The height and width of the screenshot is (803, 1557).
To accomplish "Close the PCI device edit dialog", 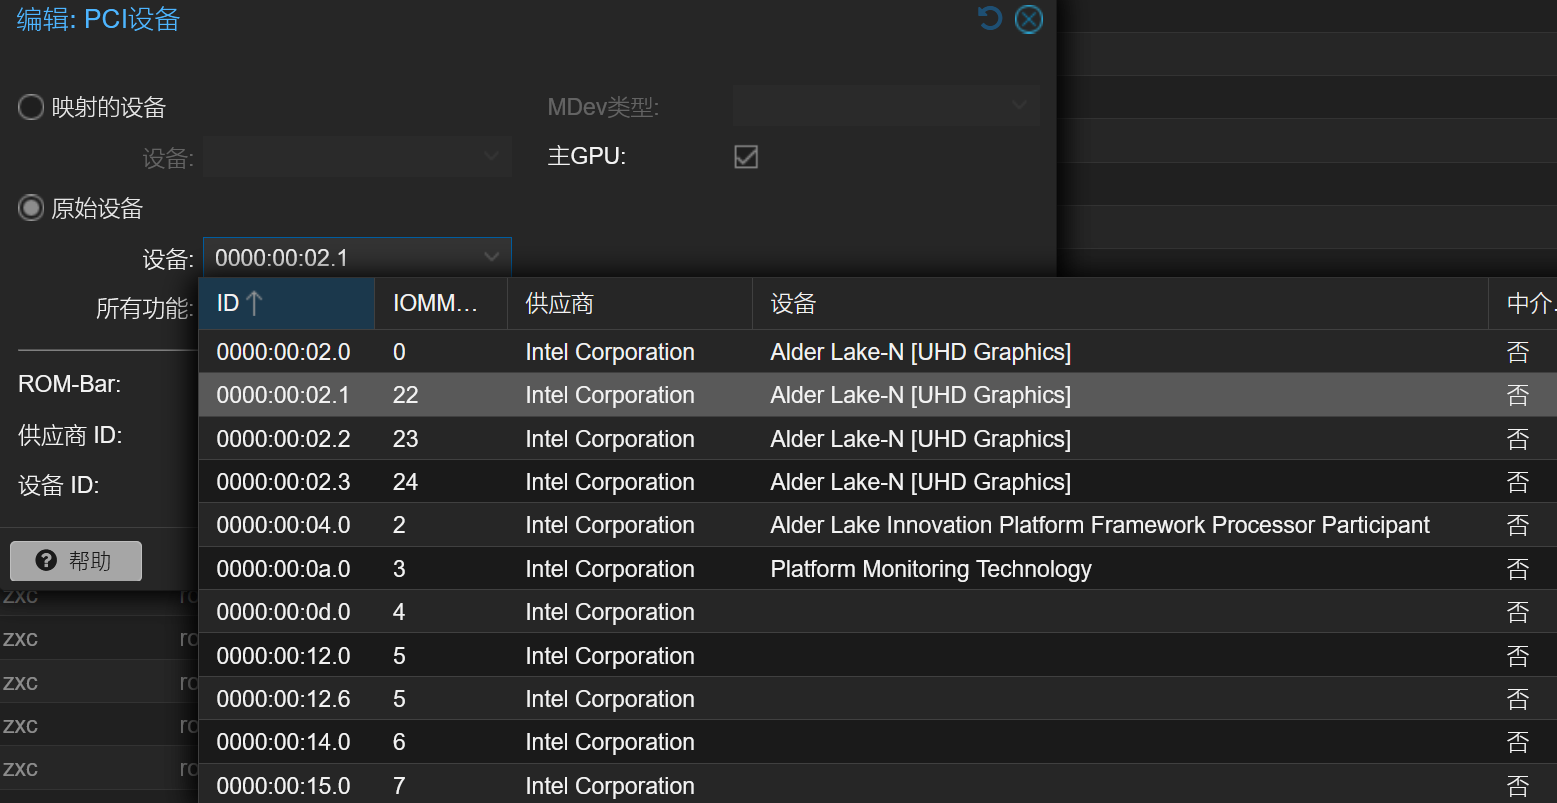I will [x=1029, y=19].
